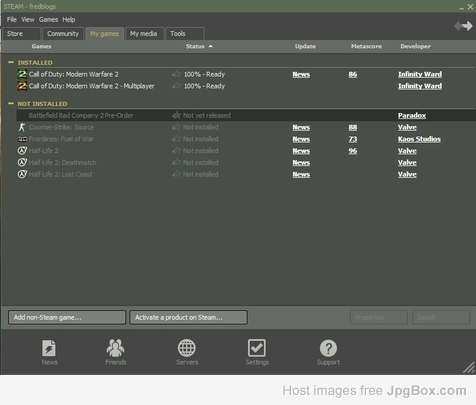Viewport: 476px width, 405px height.
Task: Sort by the Update column header
Action: 305,46
